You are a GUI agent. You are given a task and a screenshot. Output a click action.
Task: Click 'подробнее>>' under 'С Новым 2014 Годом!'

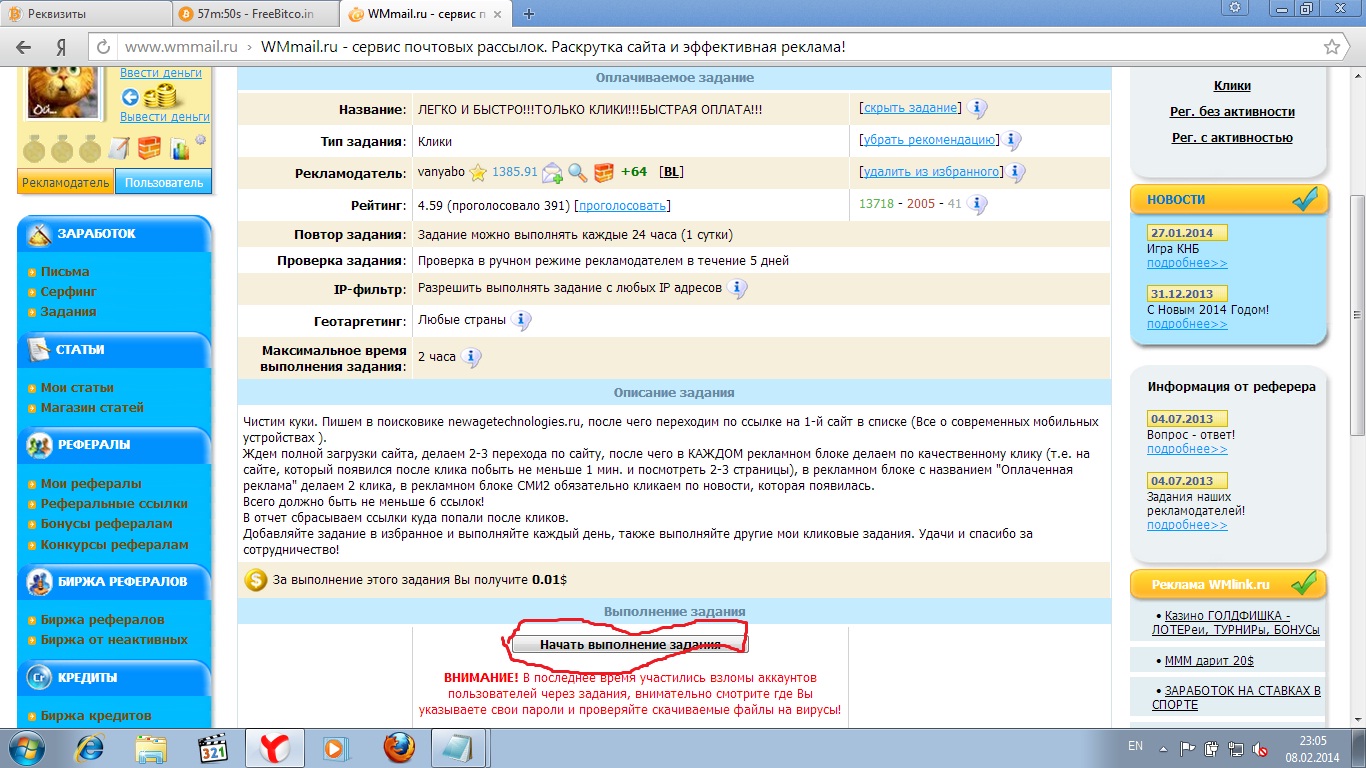pos(1187,324)
